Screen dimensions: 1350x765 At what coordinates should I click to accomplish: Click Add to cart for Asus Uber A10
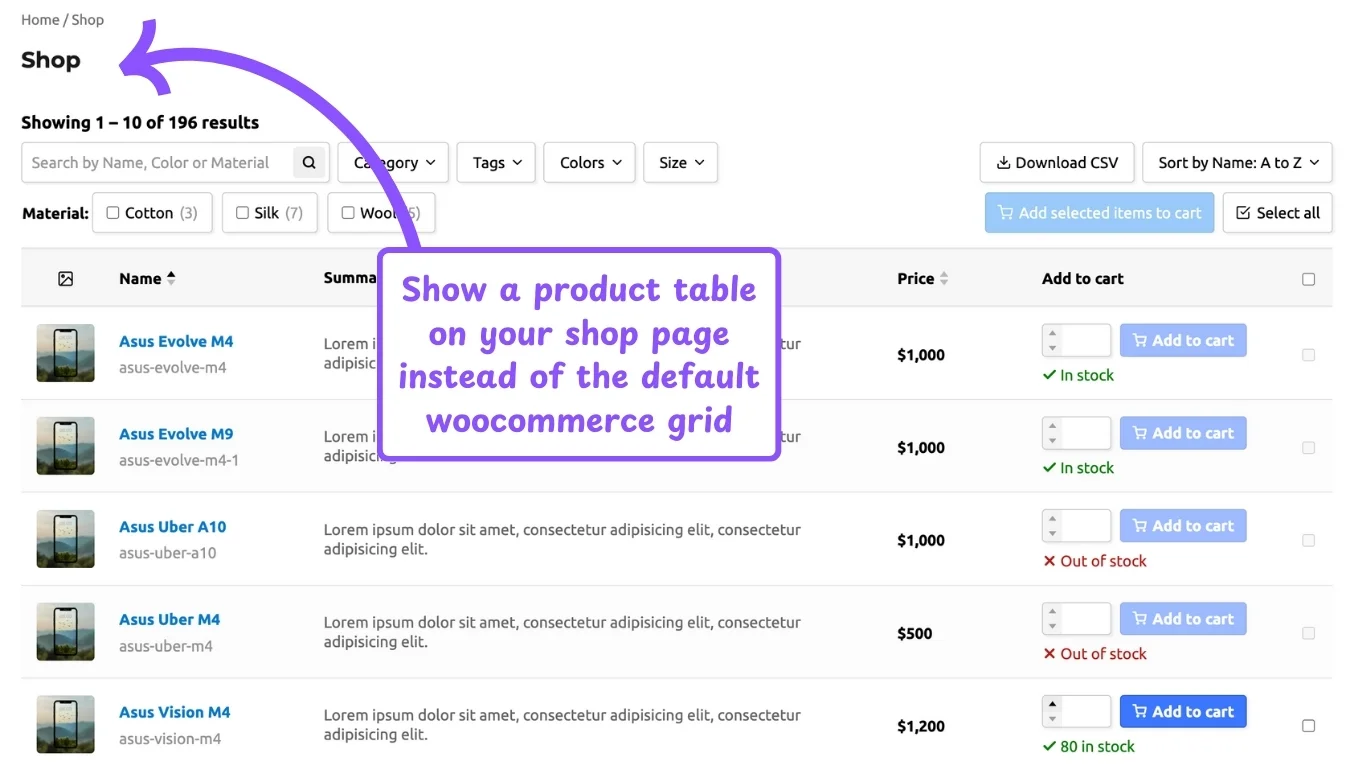coord(1183,526)
